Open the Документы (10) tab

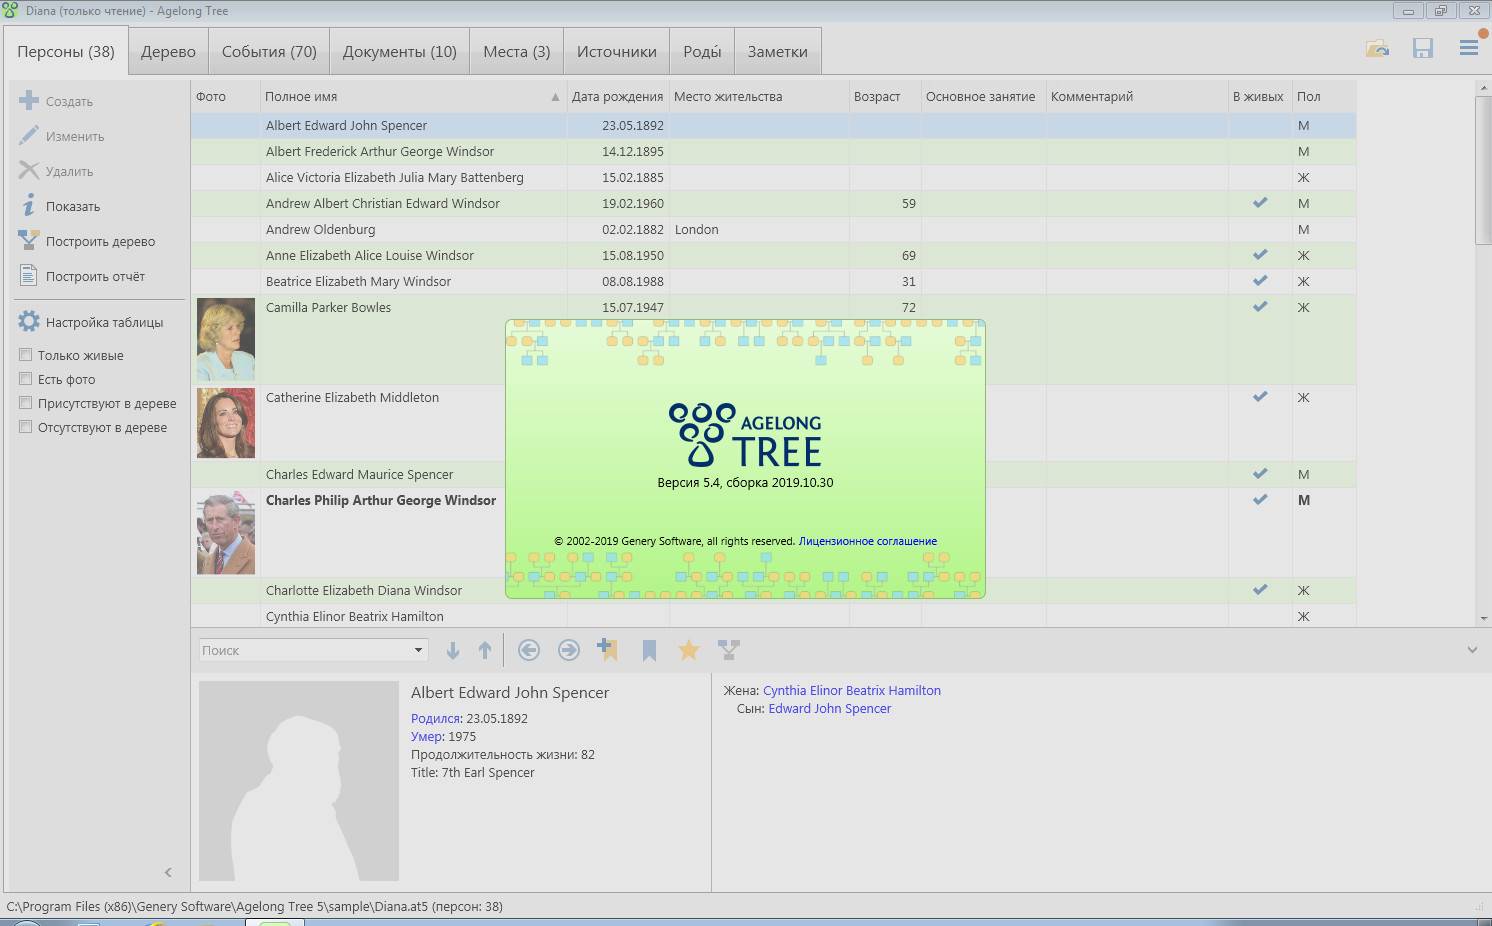point(400,52)
